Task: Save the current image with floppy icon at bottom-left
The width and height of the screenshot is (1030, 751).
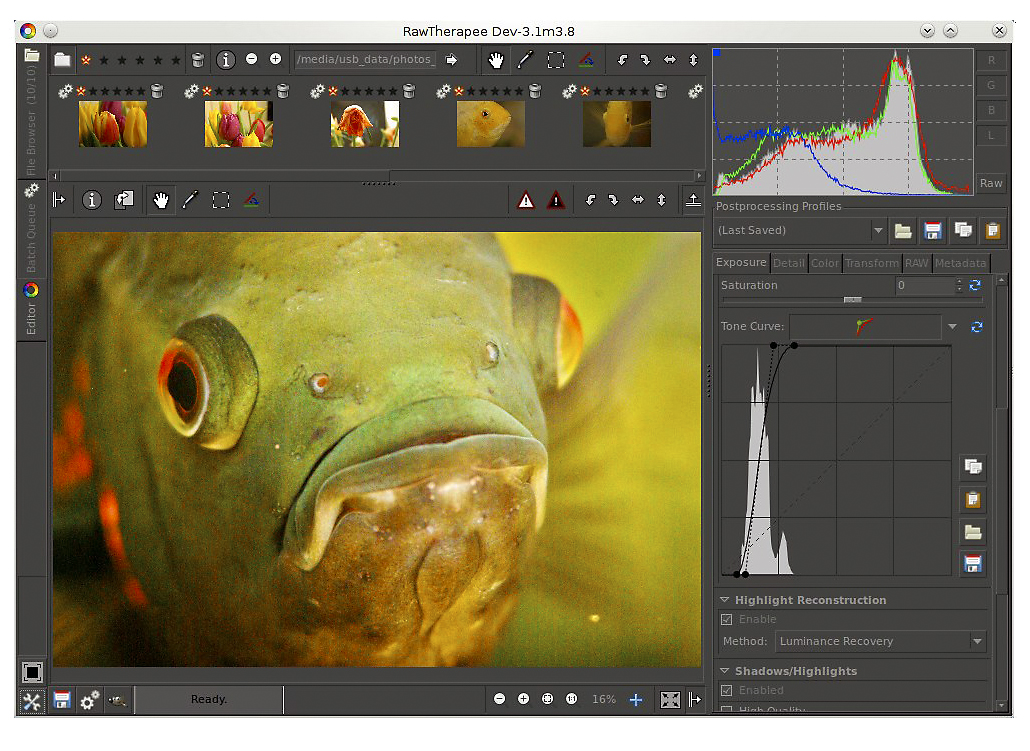Action: click(x=62, y=700)
